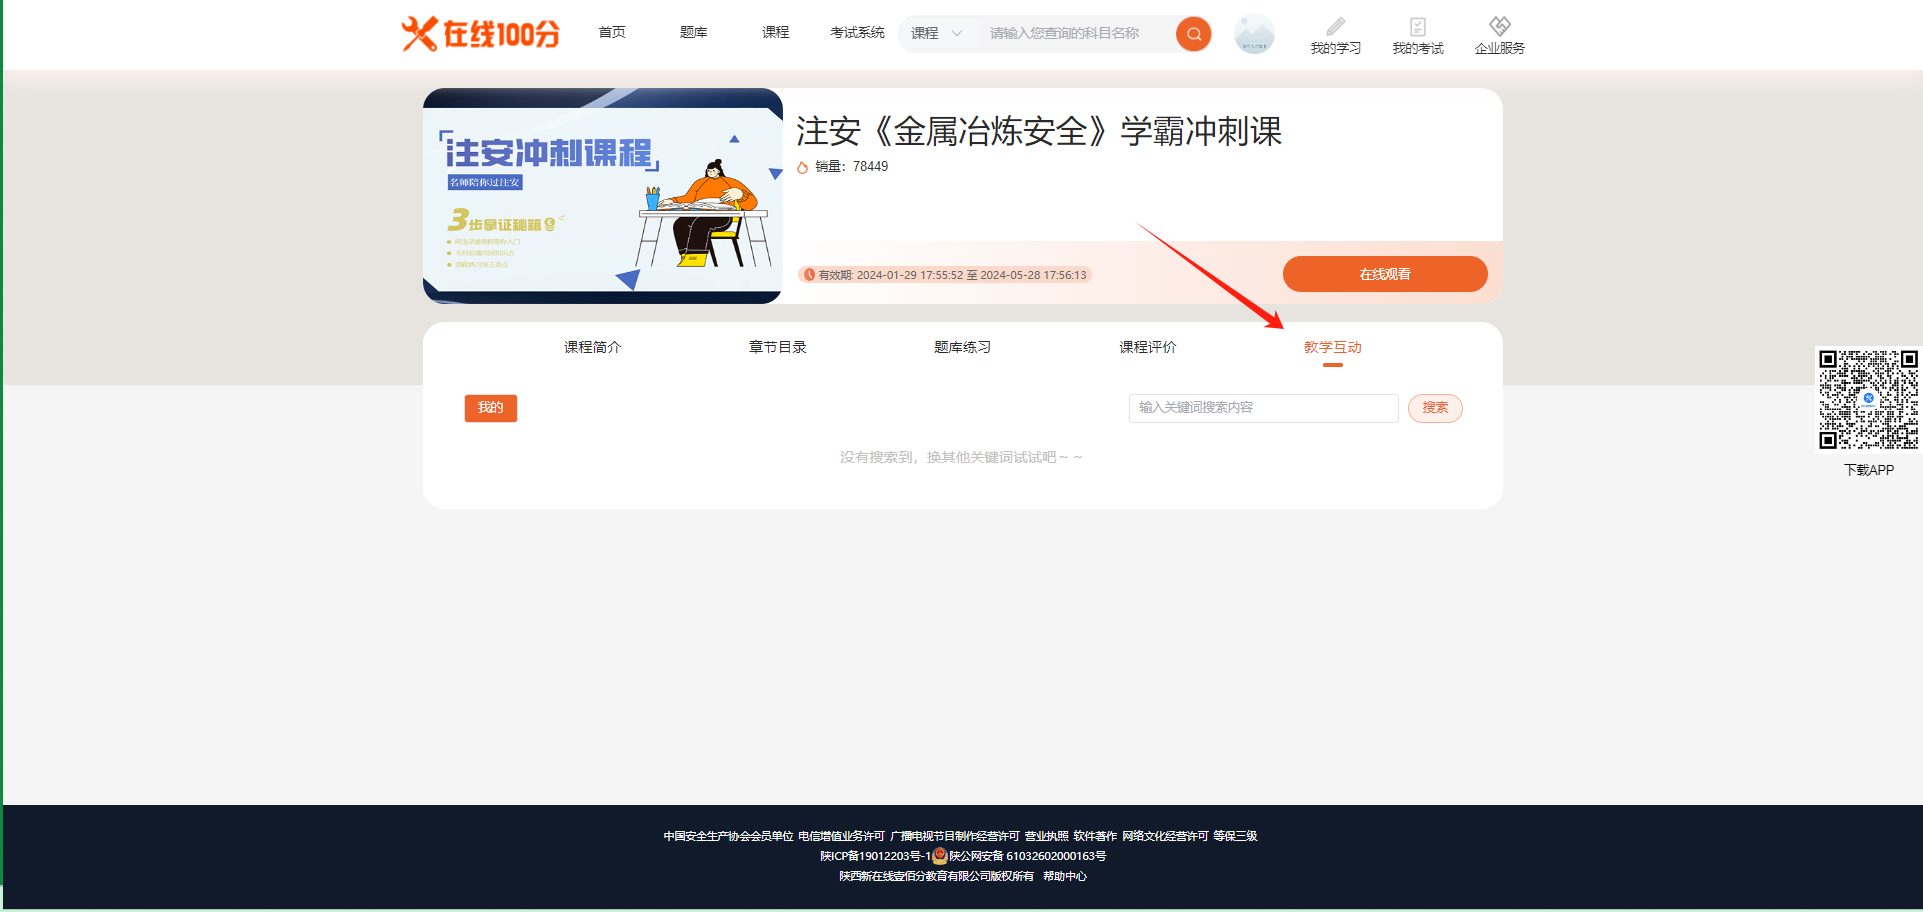
Task: Open 陕公网安备 61032602000163号 link
Action: pyautogui.click(x=1027, y=856)
